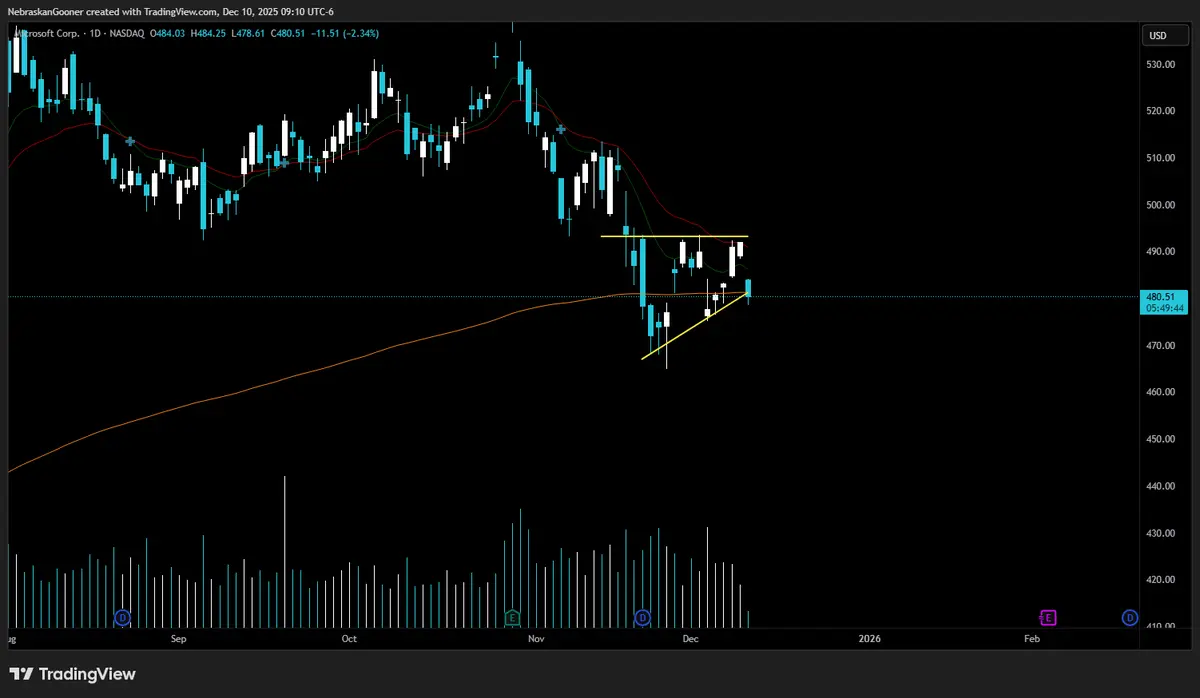
Task: Click the dividend marker right of Feb
Action: [1130, 617]
